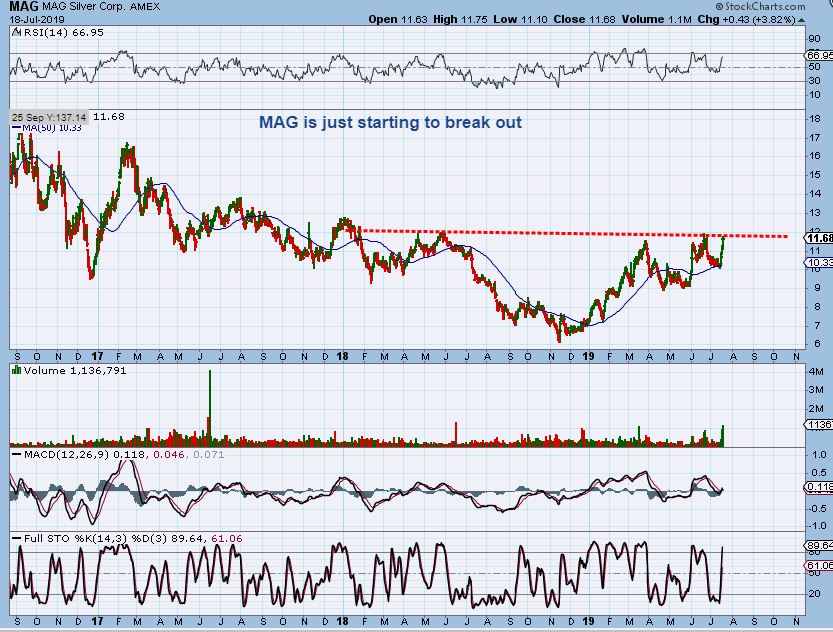Image resolution: width=833 pixels, height=632 pixels.
Task: Open the StockCharts.com copyright link
Action: (x=760, y=6)
